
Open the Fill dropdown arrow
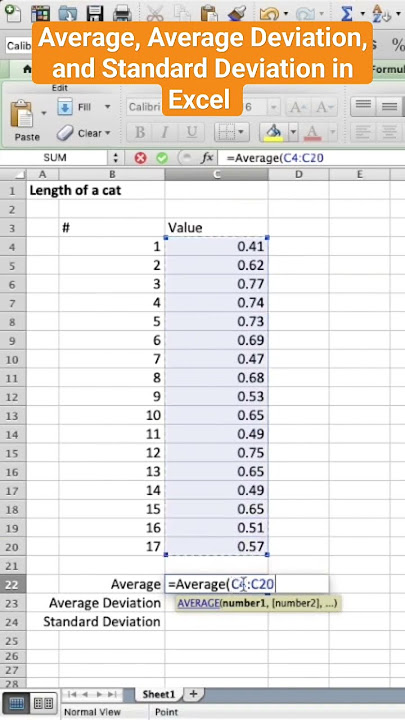click(107, 107)
